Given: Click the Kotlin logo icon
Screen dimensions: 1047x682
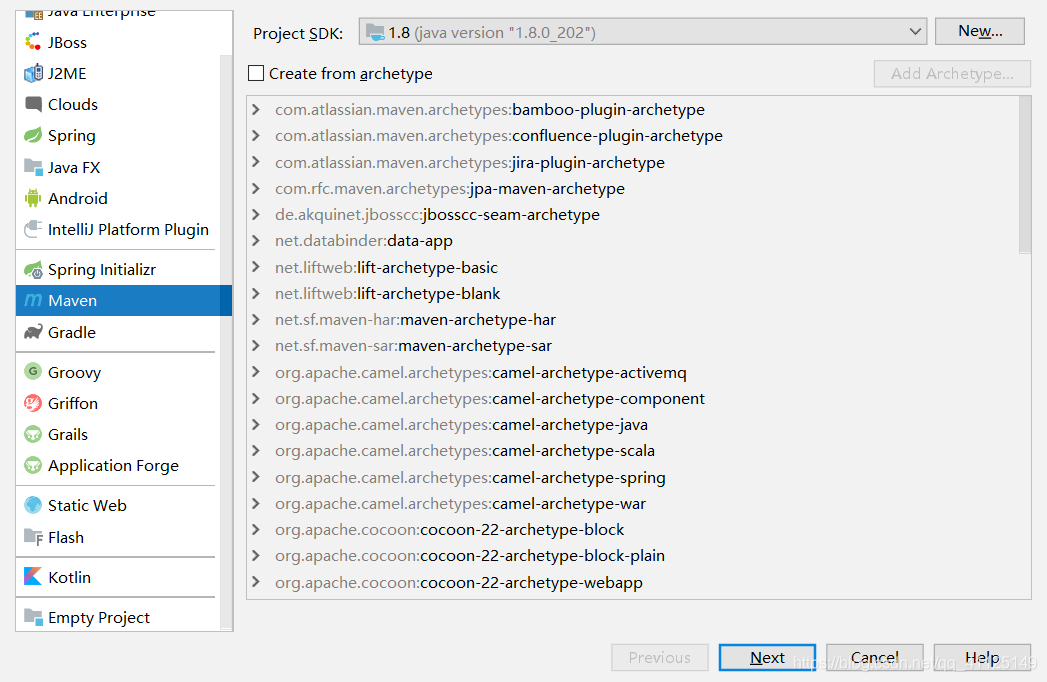Looking at the screenshot, I should click(x=33, y=576).
